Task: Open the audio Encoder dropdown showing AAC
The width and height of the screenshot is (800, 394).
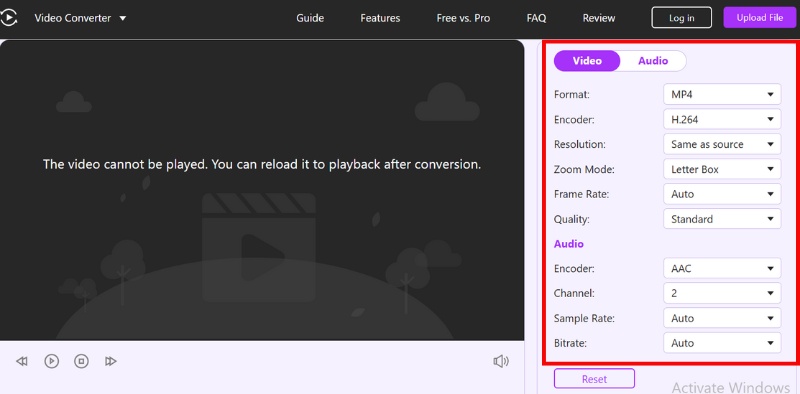Action: (722, 268)
